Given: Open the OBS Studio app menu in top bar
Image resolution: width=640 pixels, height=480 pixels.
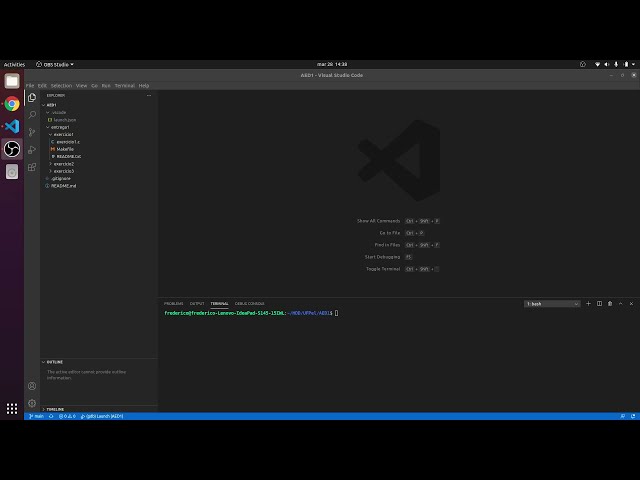Looking at the screenshot, I should pyautogui.click(x=55, y=64).
